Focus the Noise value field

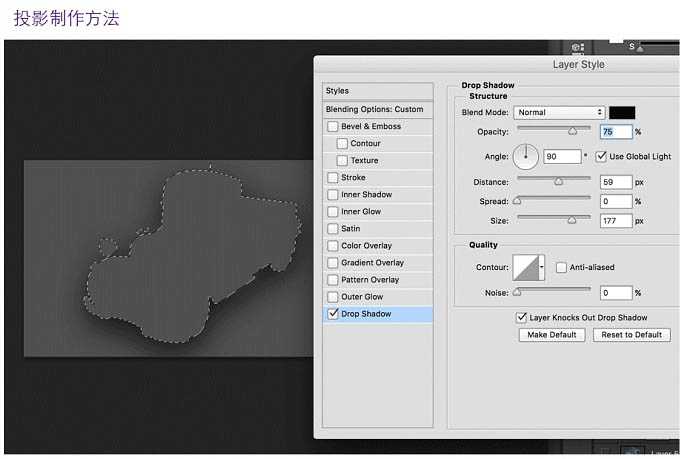616,293
